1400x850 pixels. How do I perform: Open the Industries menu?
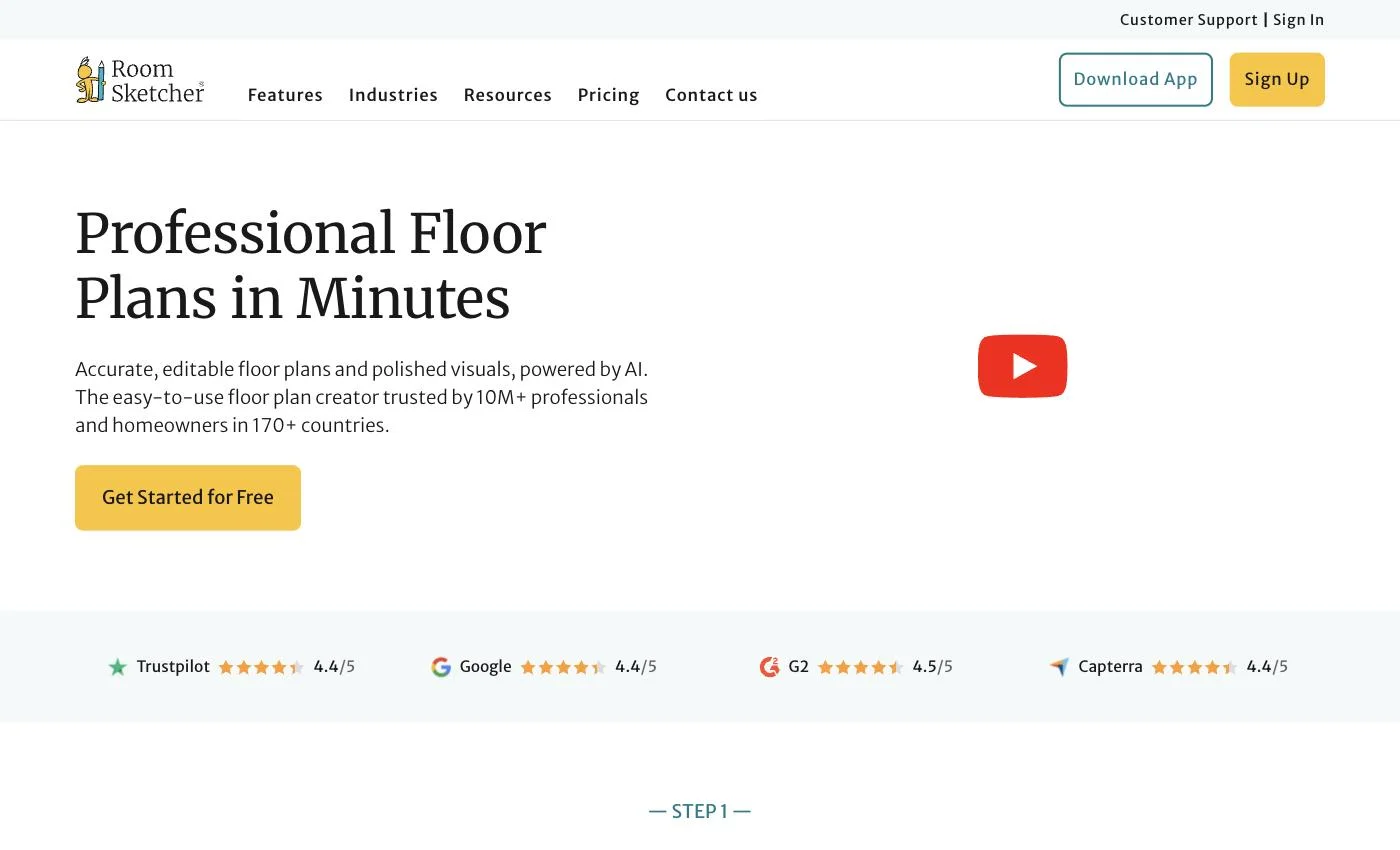coord(393,95)
